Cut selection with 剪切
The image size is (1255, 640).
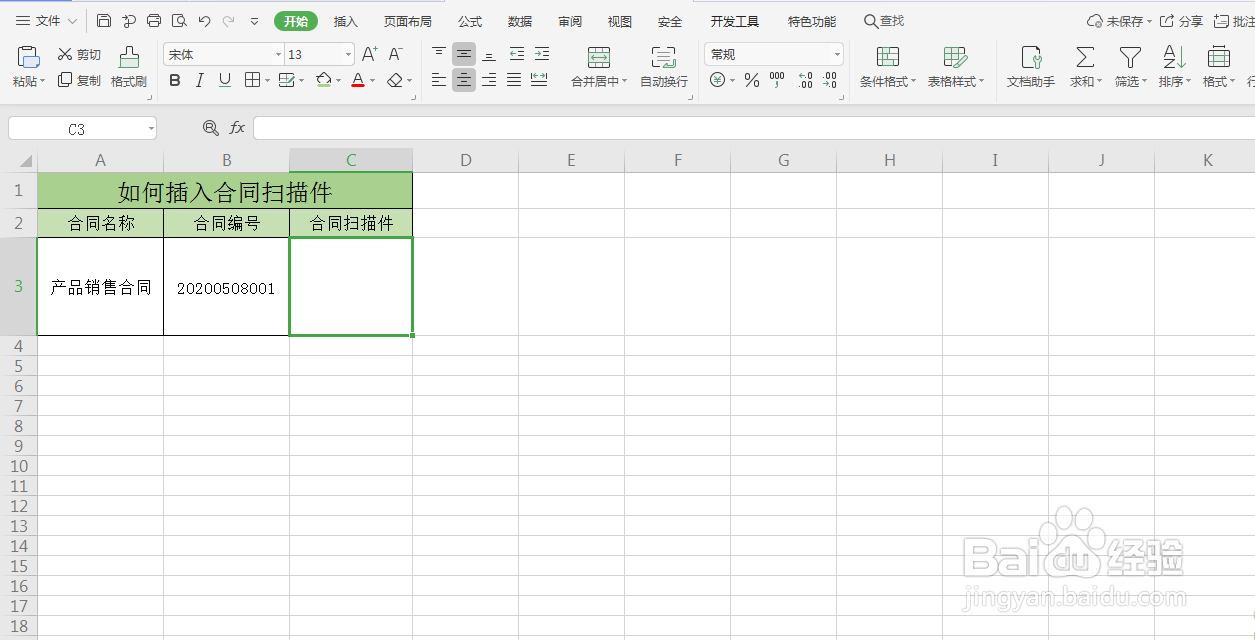point(79,55)
